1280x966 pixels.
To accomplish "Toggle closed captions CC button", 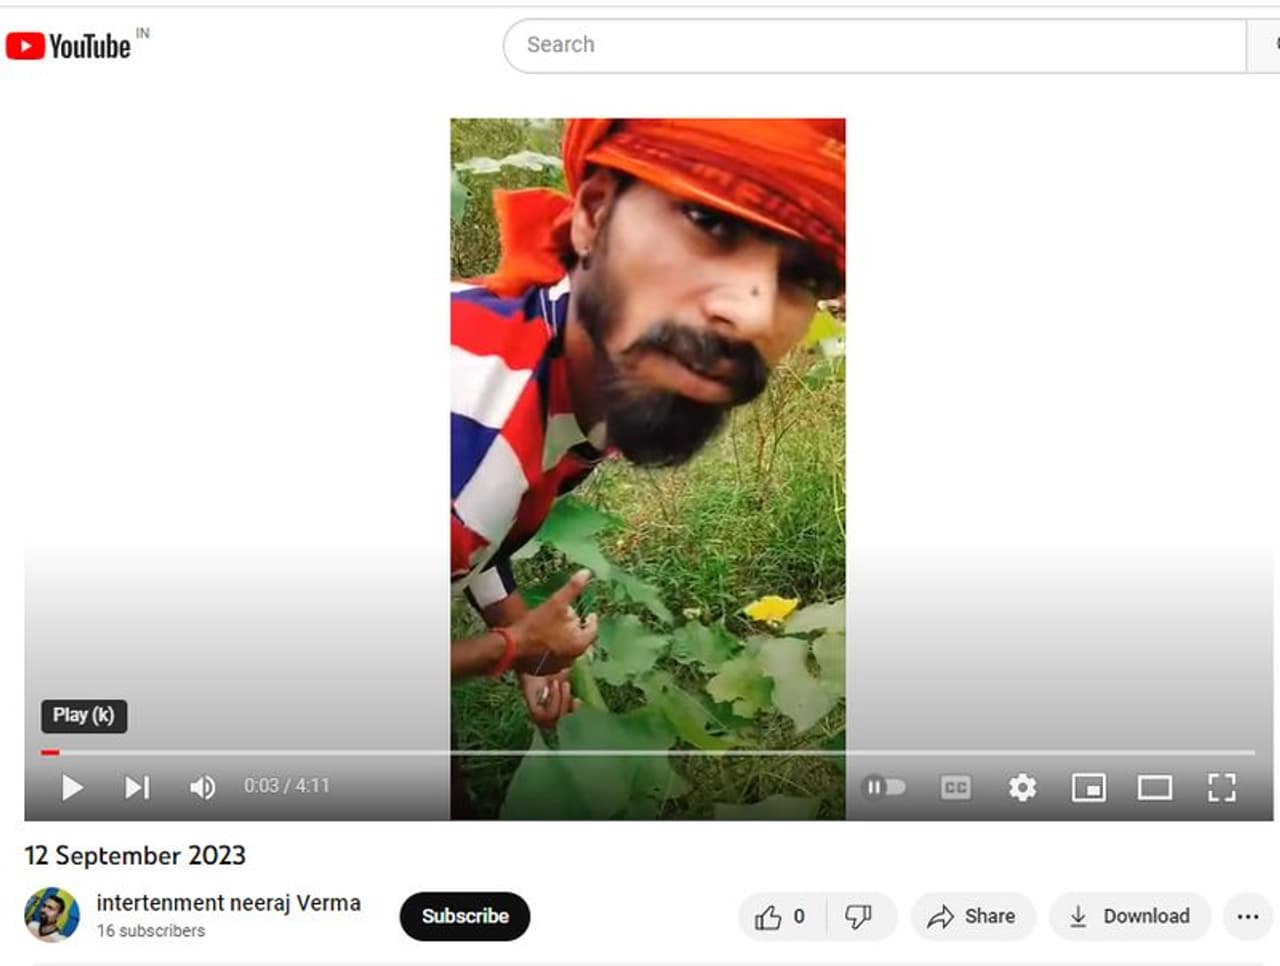I will [x=955, y=788].
